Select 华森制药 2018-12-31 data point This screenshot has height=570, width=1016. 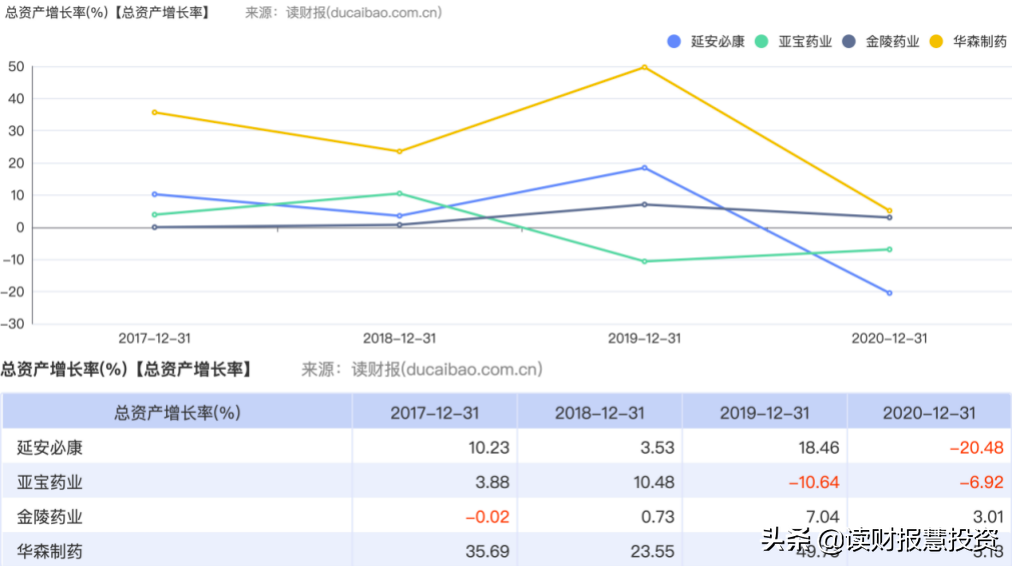point(399,152)
